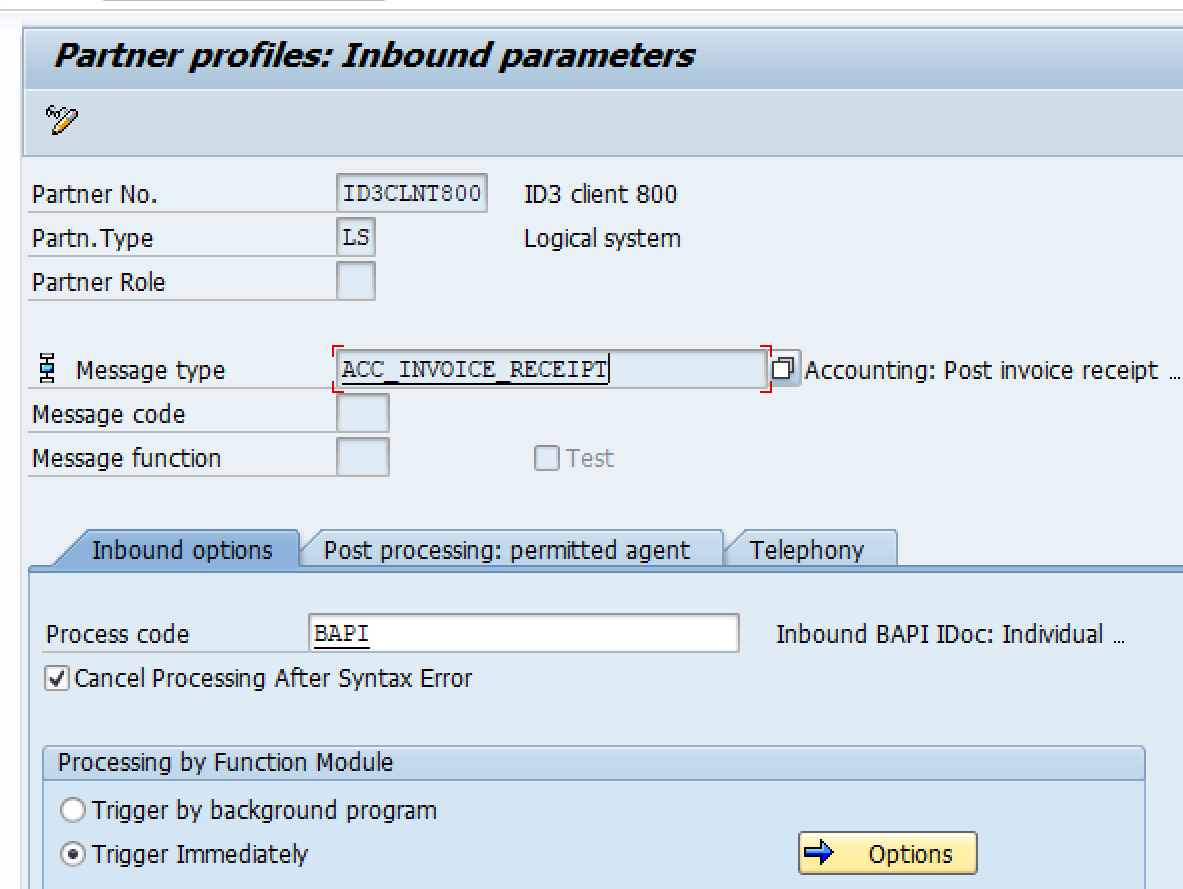This screenshot has height=889, width=1183.
Task: Open Post processing: permitted agent tab
Action: (x=506, y=550)
